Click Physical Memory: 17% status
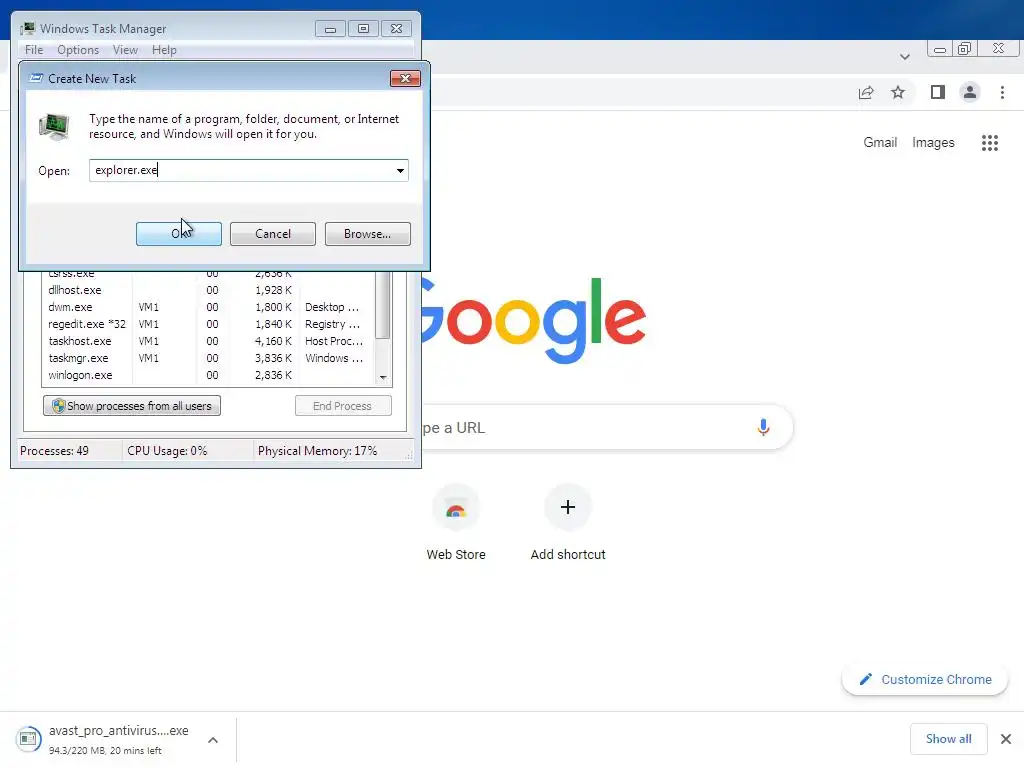Viewport: 1024px width, 768px height. coord(317,451)
